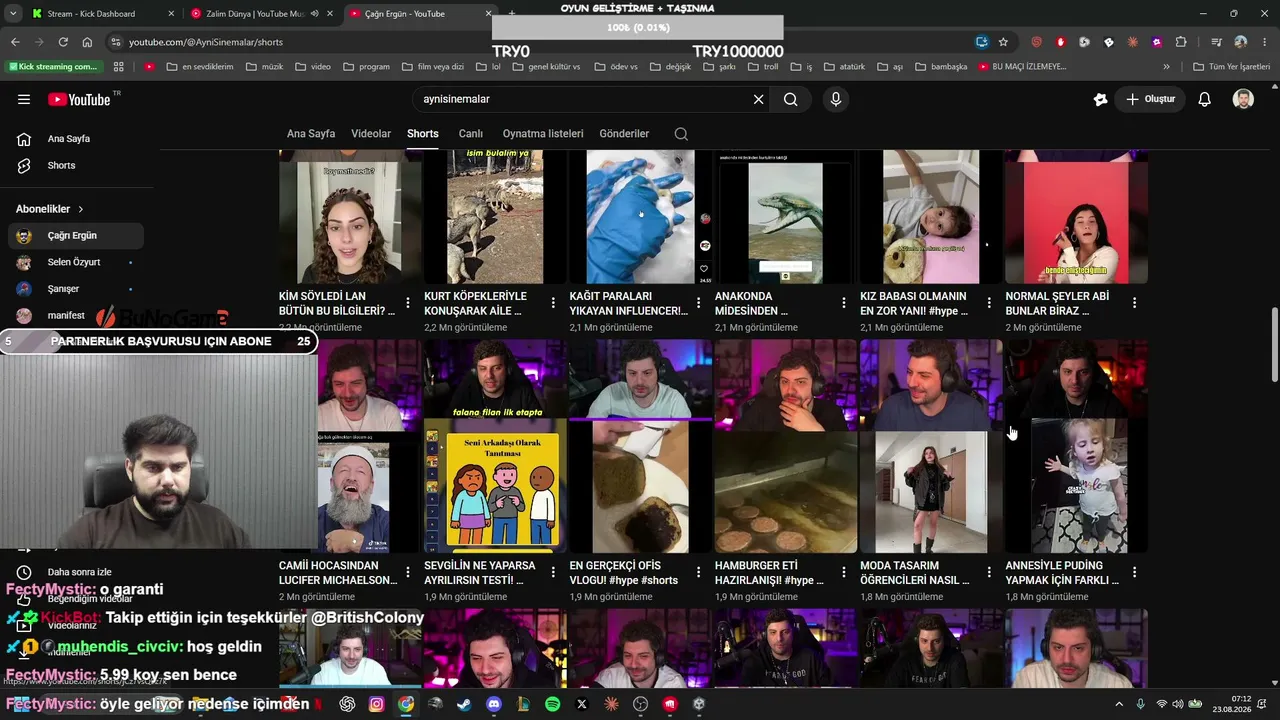
Task: Go back in browser history
Action: (15, 42)
